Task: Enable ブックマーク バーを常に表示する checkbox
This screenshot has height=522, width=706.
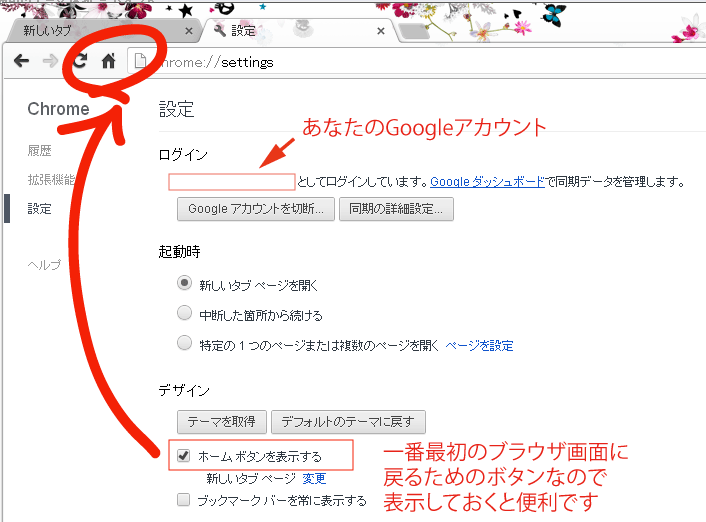Action: point(183,499)
